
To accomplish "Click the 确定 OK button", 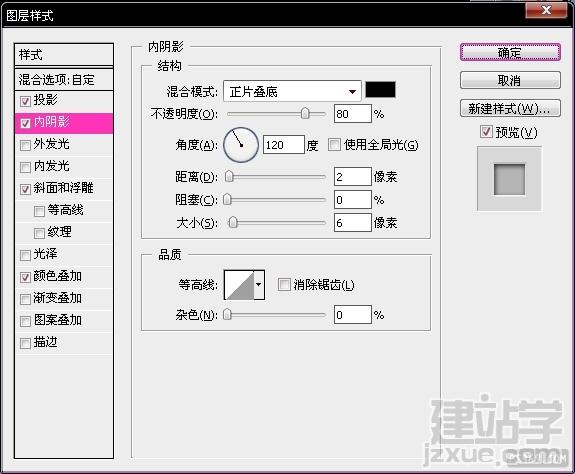I will pyautogui.click(x=510, y=52).
